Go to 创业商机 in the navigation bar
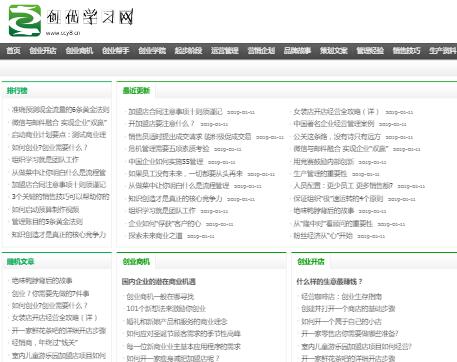The height and width of the screenshot is (362, 457). [79, 51]
